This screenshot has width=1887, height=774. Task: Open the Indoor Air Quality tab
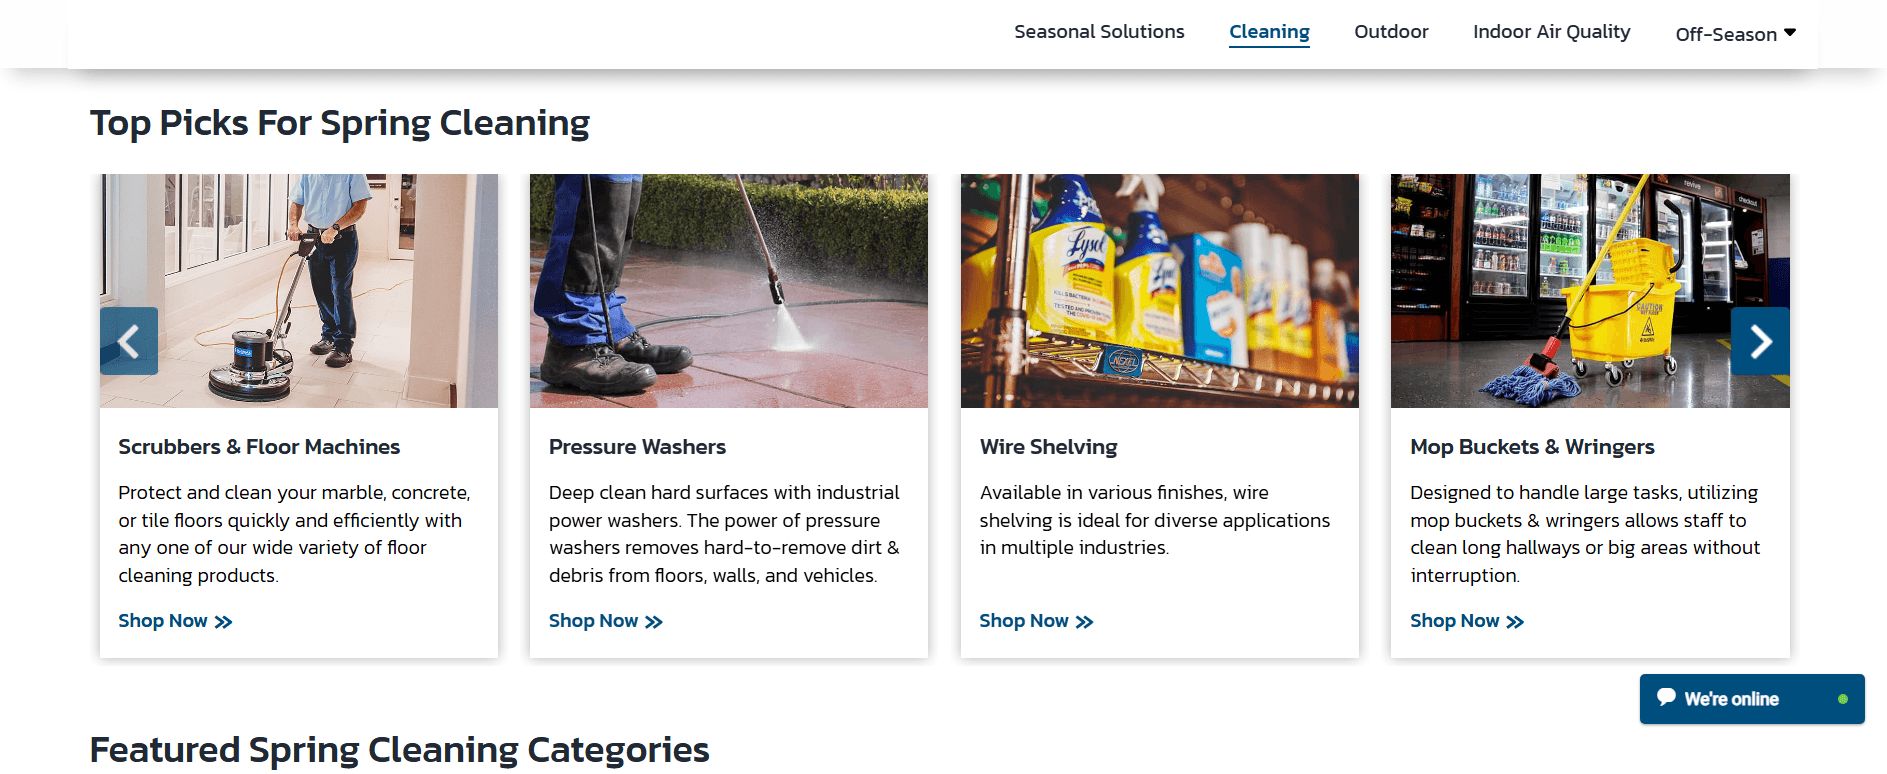click(1551, 32)
